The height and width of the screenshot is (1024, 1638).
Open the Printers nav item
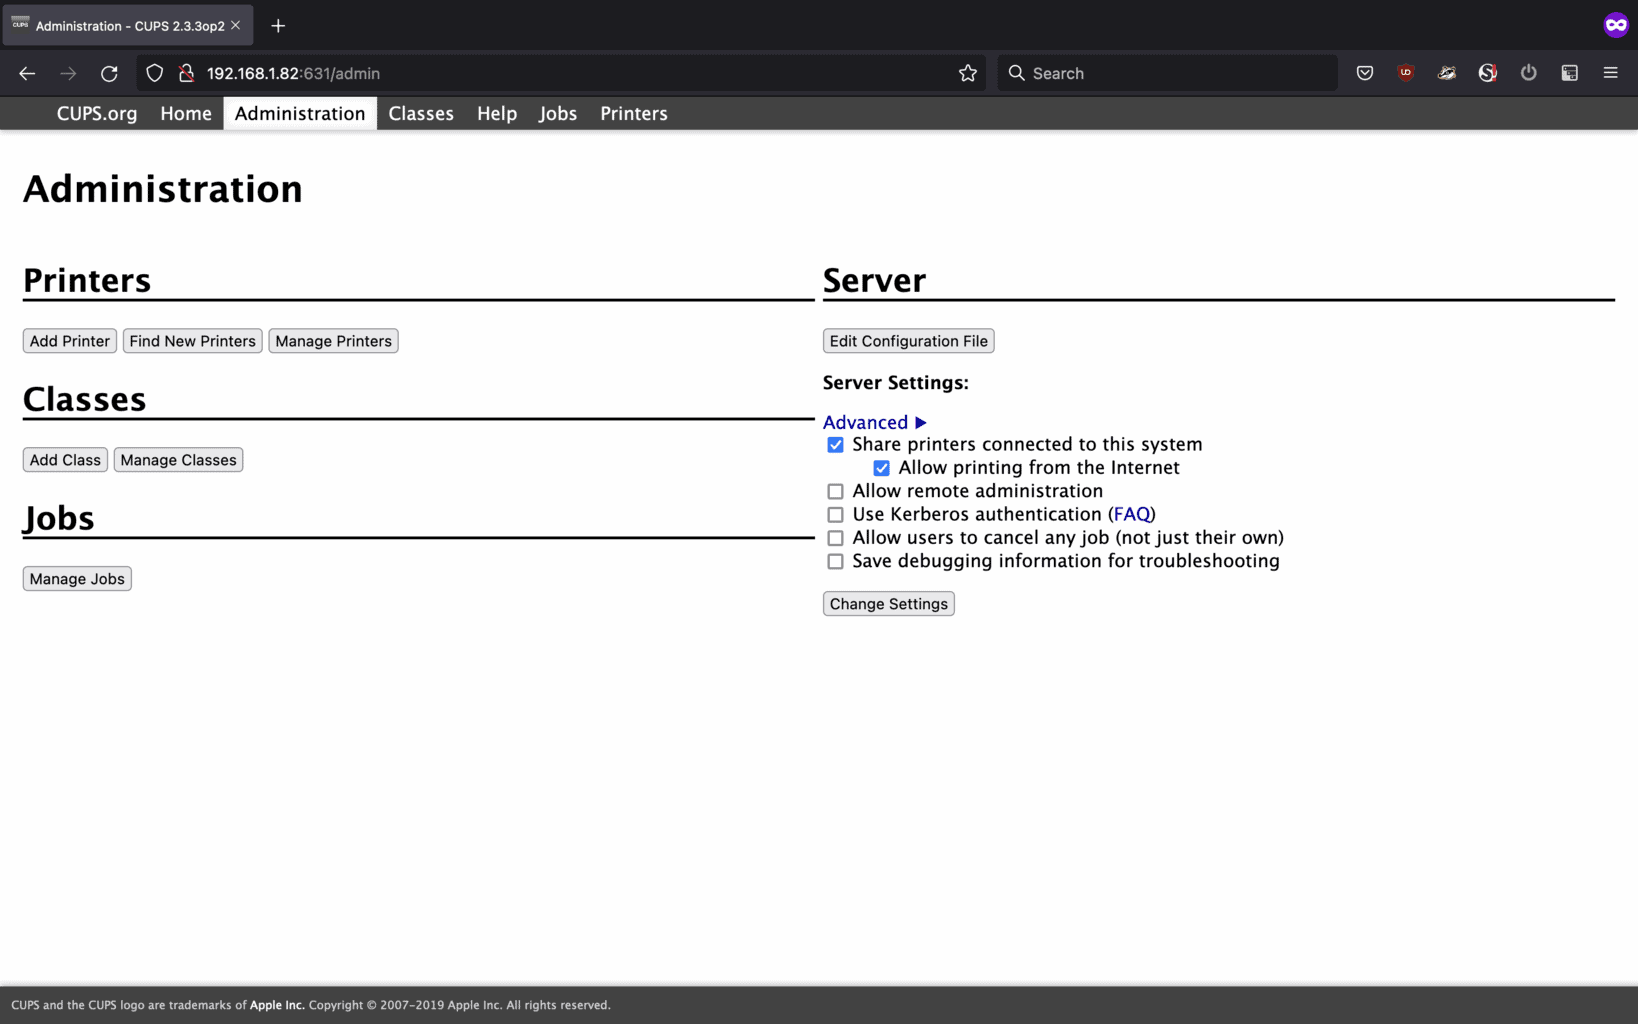[x=634, y=113]
